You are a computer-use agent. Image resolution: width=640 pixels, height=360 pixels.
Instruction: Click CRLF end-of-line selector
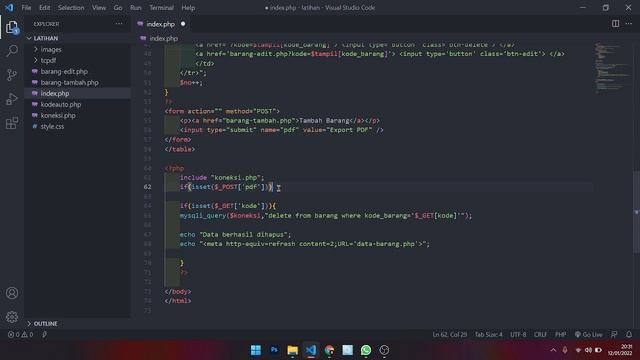[540, 334]
